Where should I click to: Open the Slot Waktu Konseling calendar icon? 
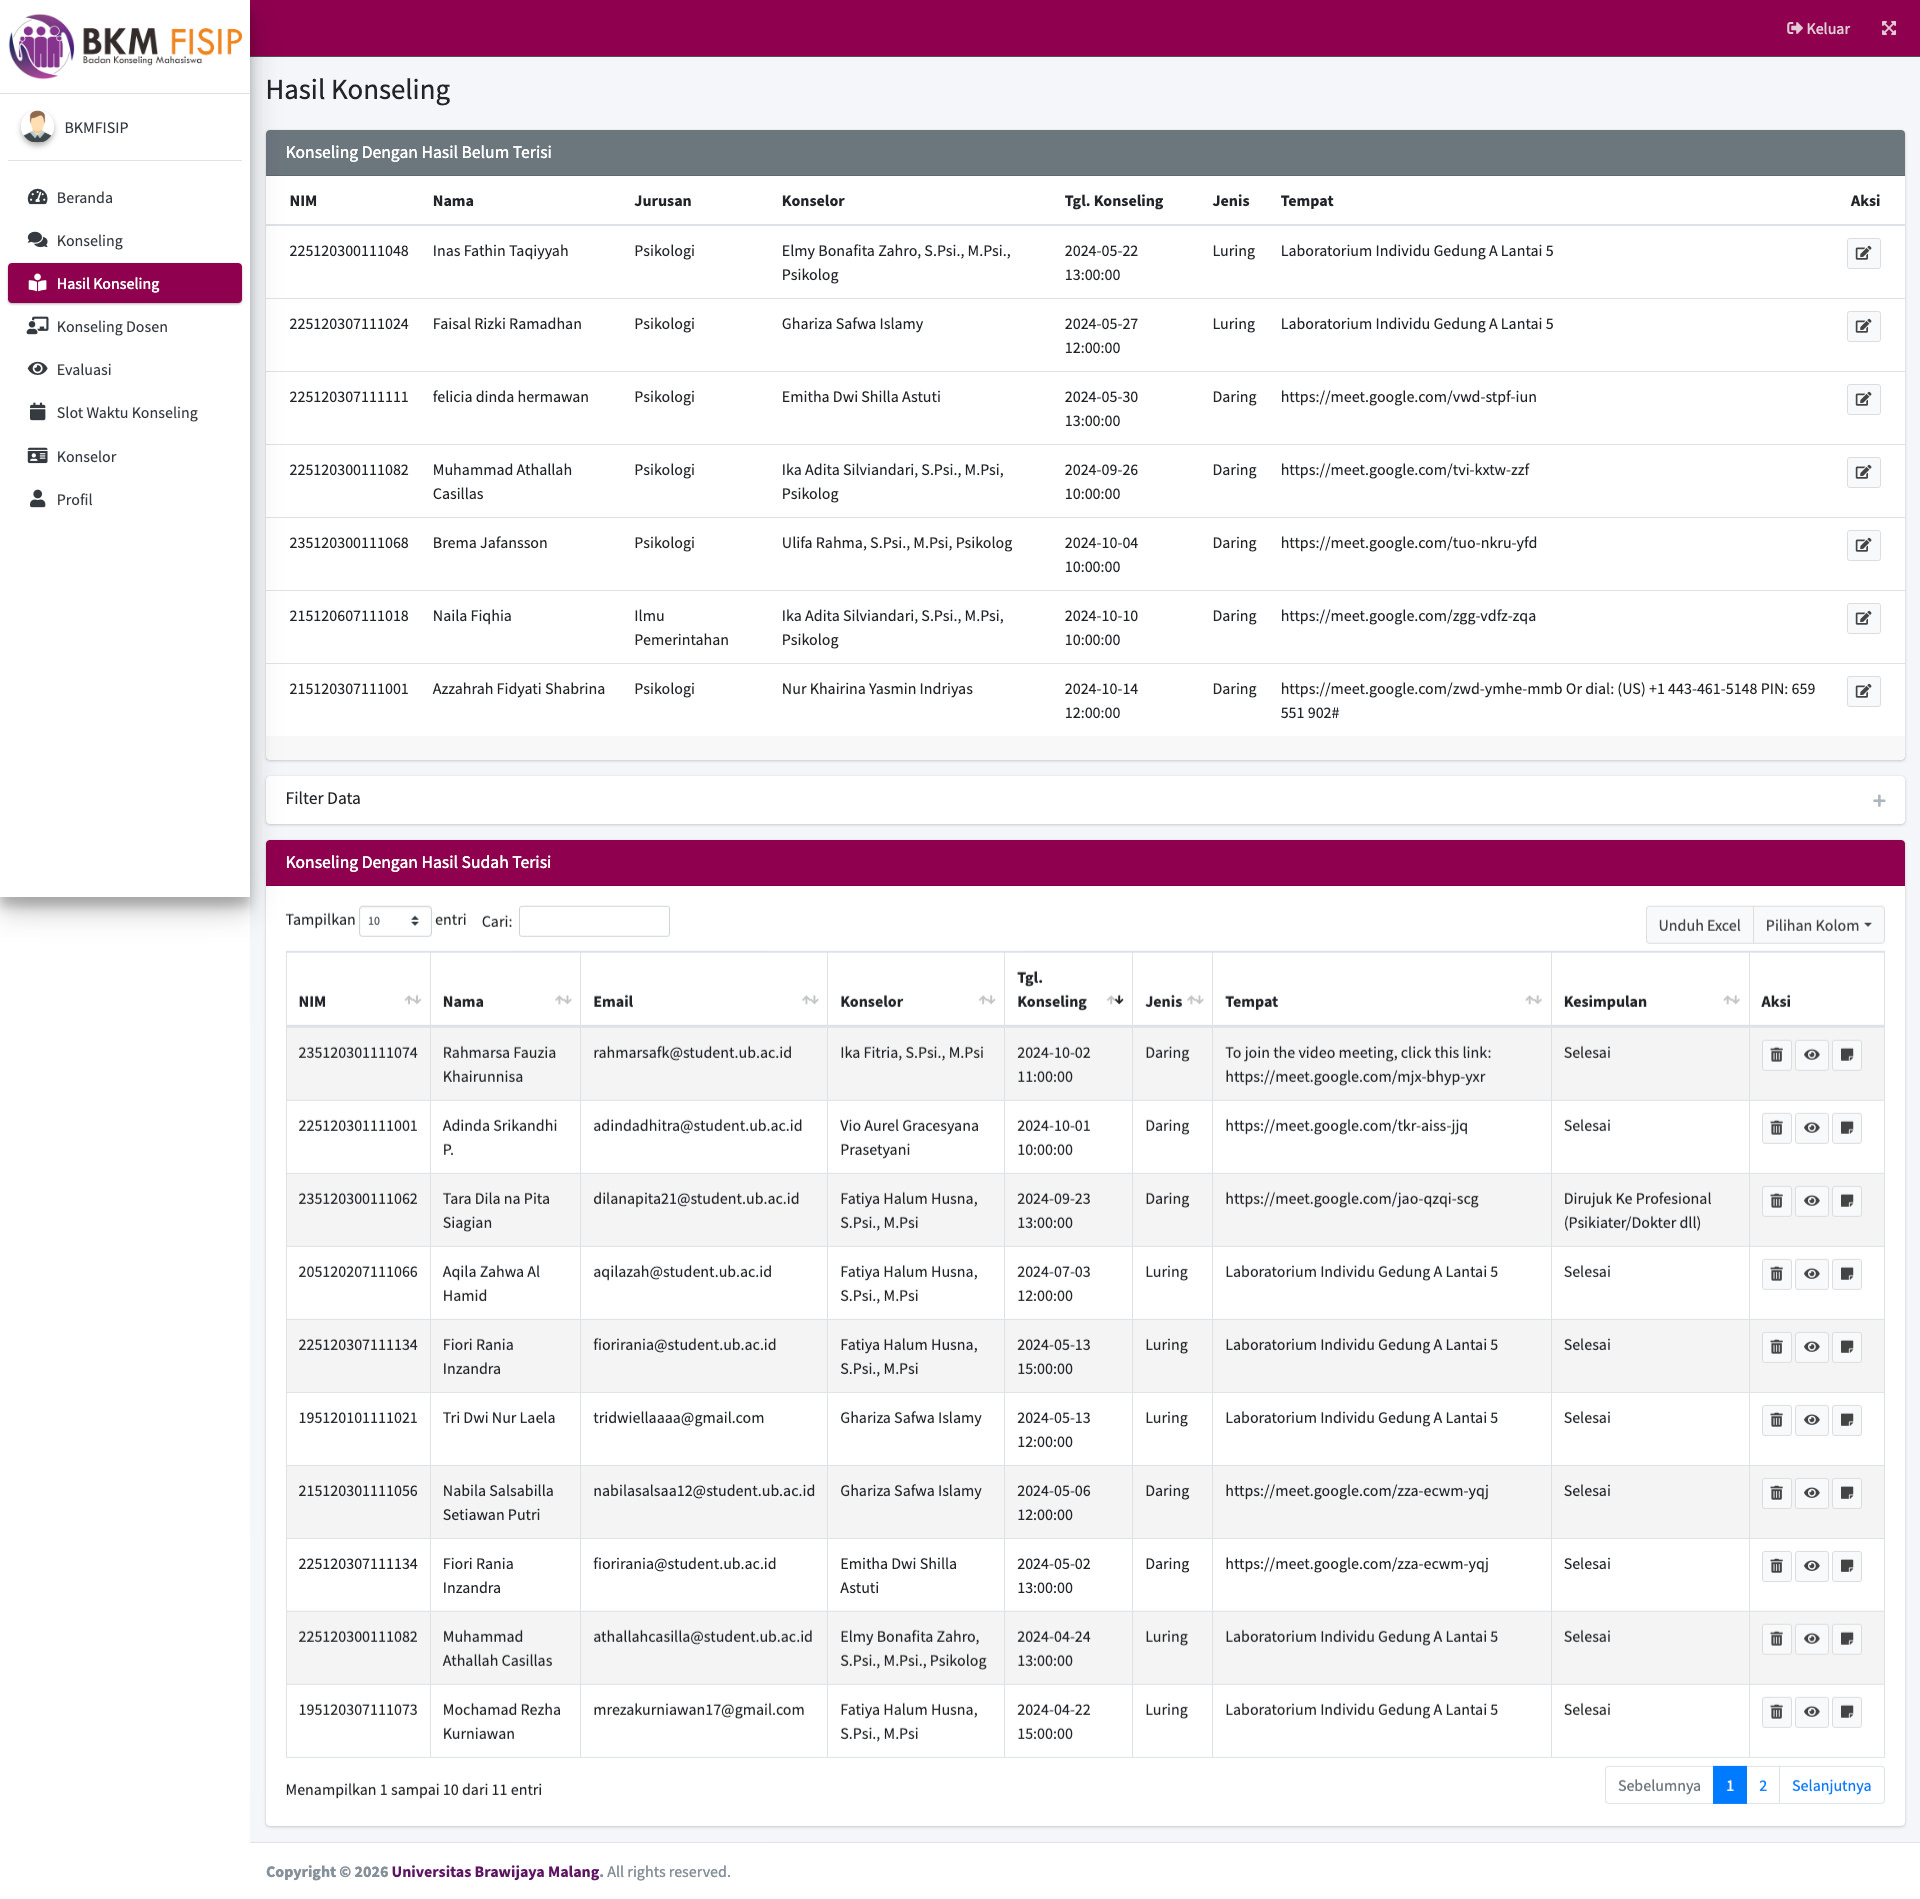38,411
